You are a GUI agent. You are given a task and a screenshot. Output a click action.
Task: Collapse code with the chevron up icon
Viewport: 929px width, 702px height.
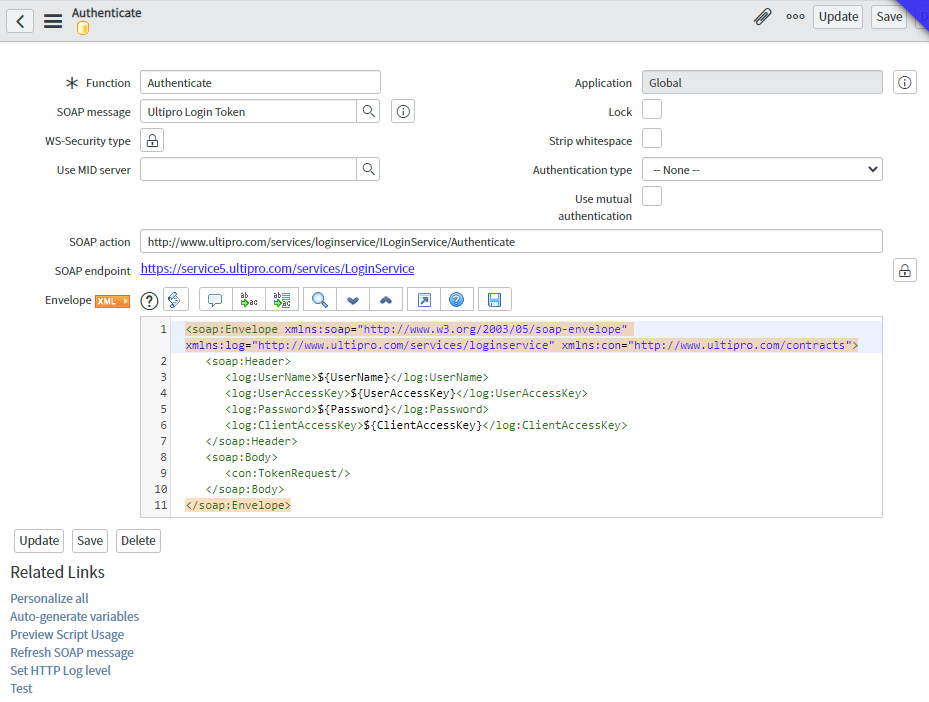coord(385,299)
